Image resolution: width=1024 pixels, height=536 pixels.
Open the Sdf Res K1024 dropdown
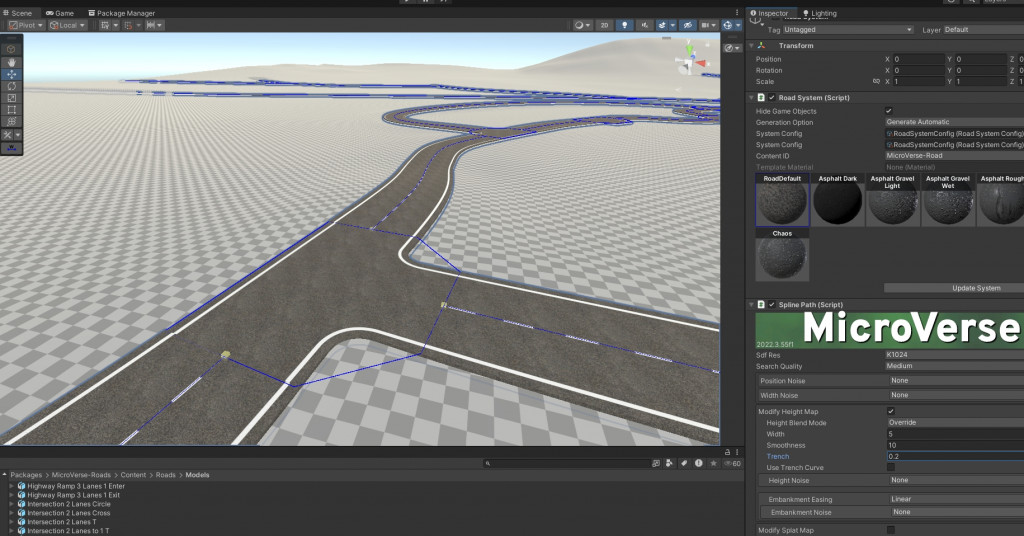pyautogui.click(x=954, y=355)
